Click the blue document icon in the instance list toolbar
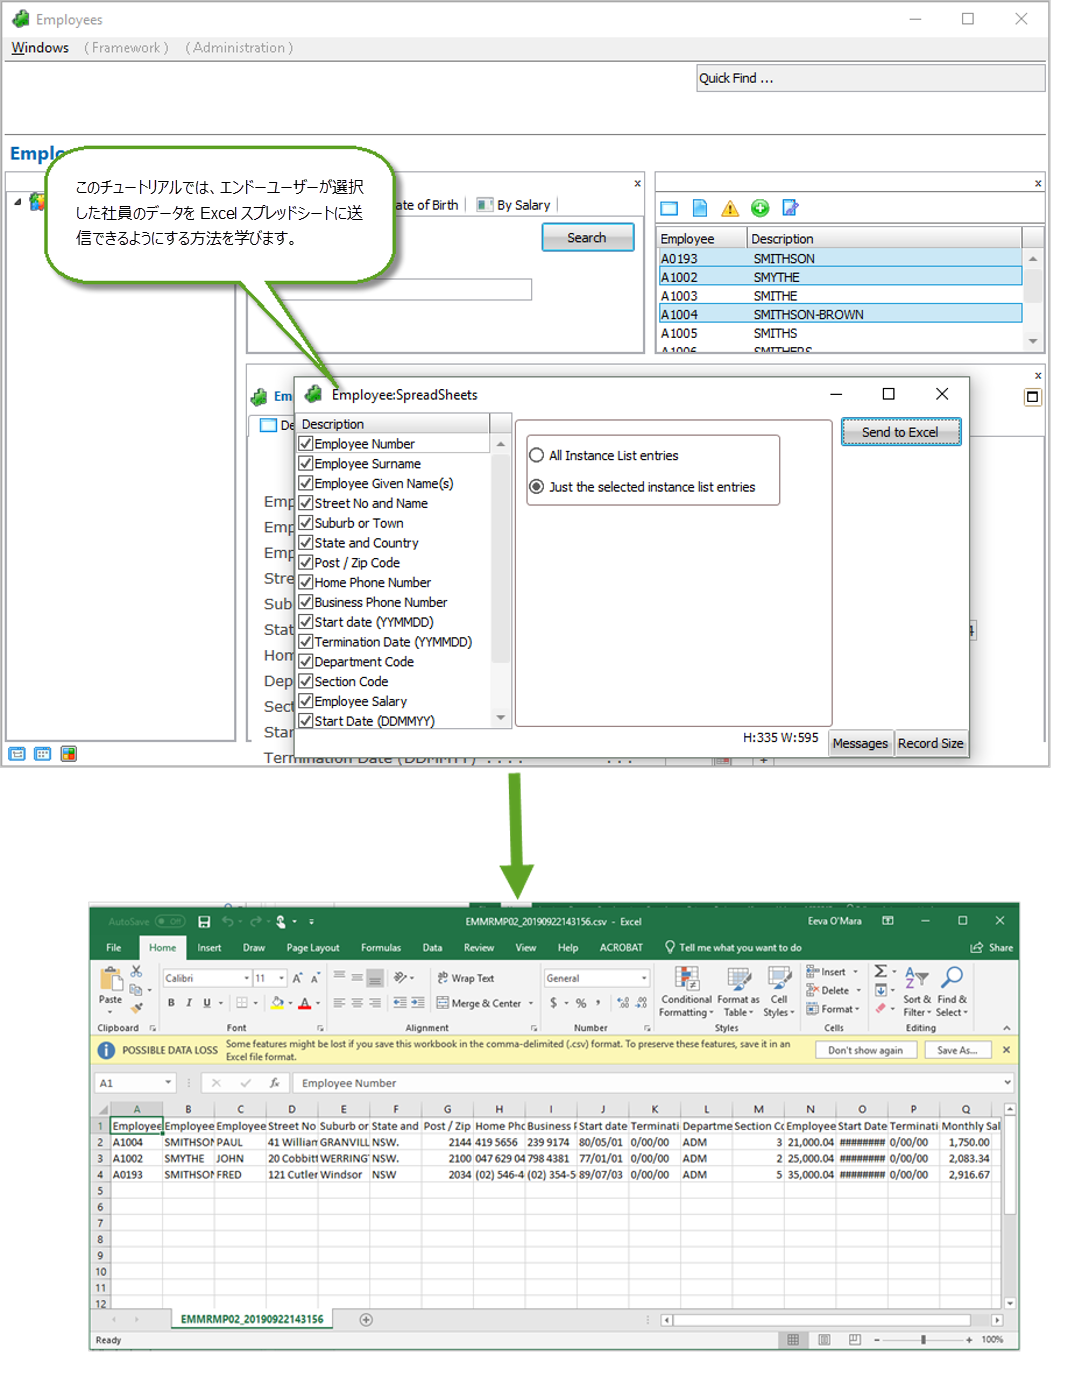The width and height of the screenshot is (1075, 1384). pos(700,208)
